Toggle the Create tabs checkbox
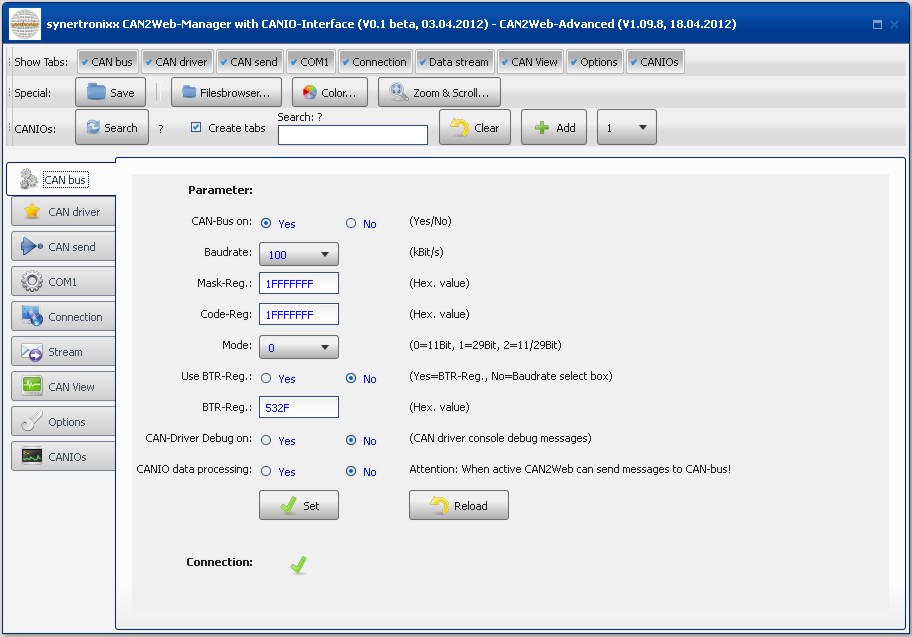 196,127
